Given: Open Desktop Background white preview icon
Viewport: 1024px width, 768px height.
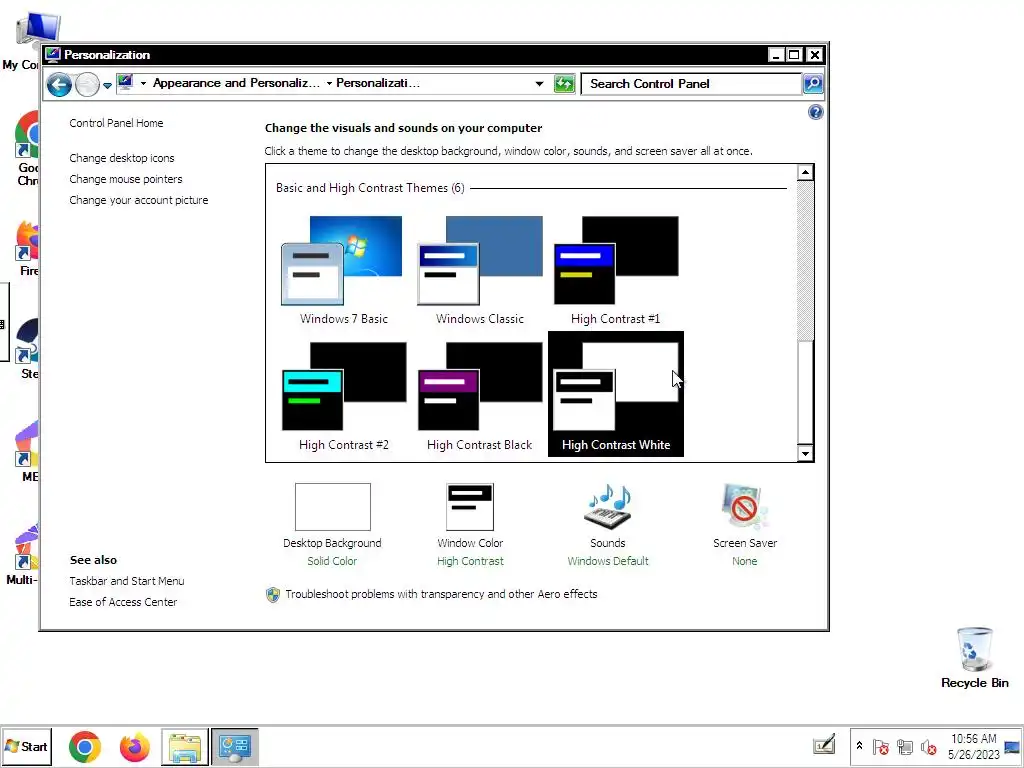Looking at the screenshot, I should coord(332,507).
